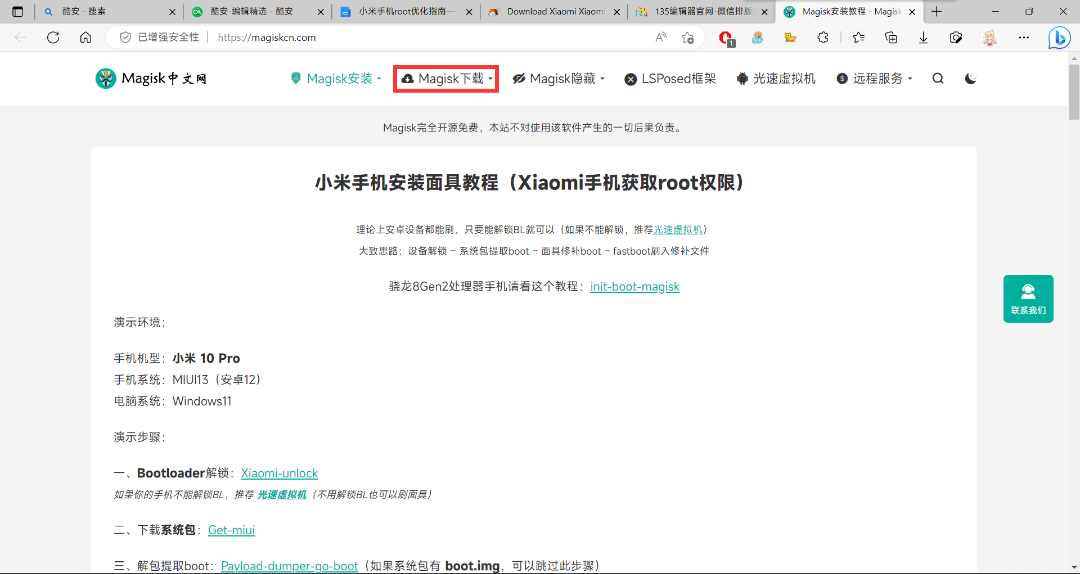
Task: Open the Bing chat sidebar button
Action: point(1059,39)
